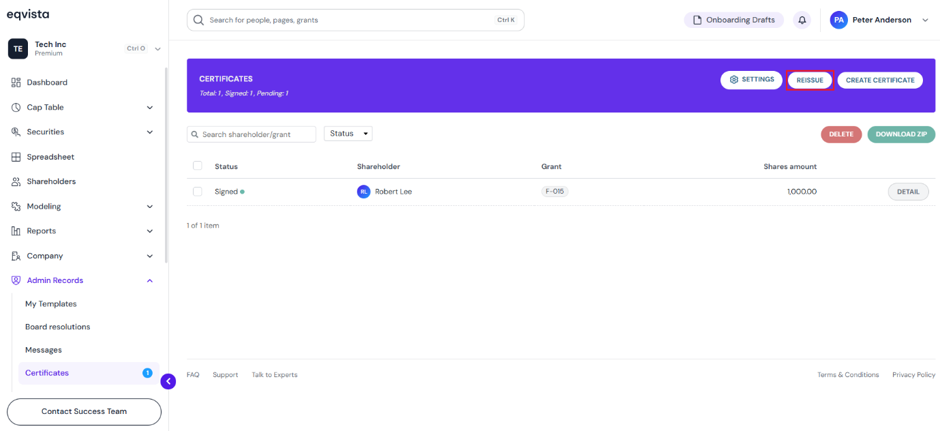
Task: Expand the Reports submenu chevron
Action: pos(150,231)
